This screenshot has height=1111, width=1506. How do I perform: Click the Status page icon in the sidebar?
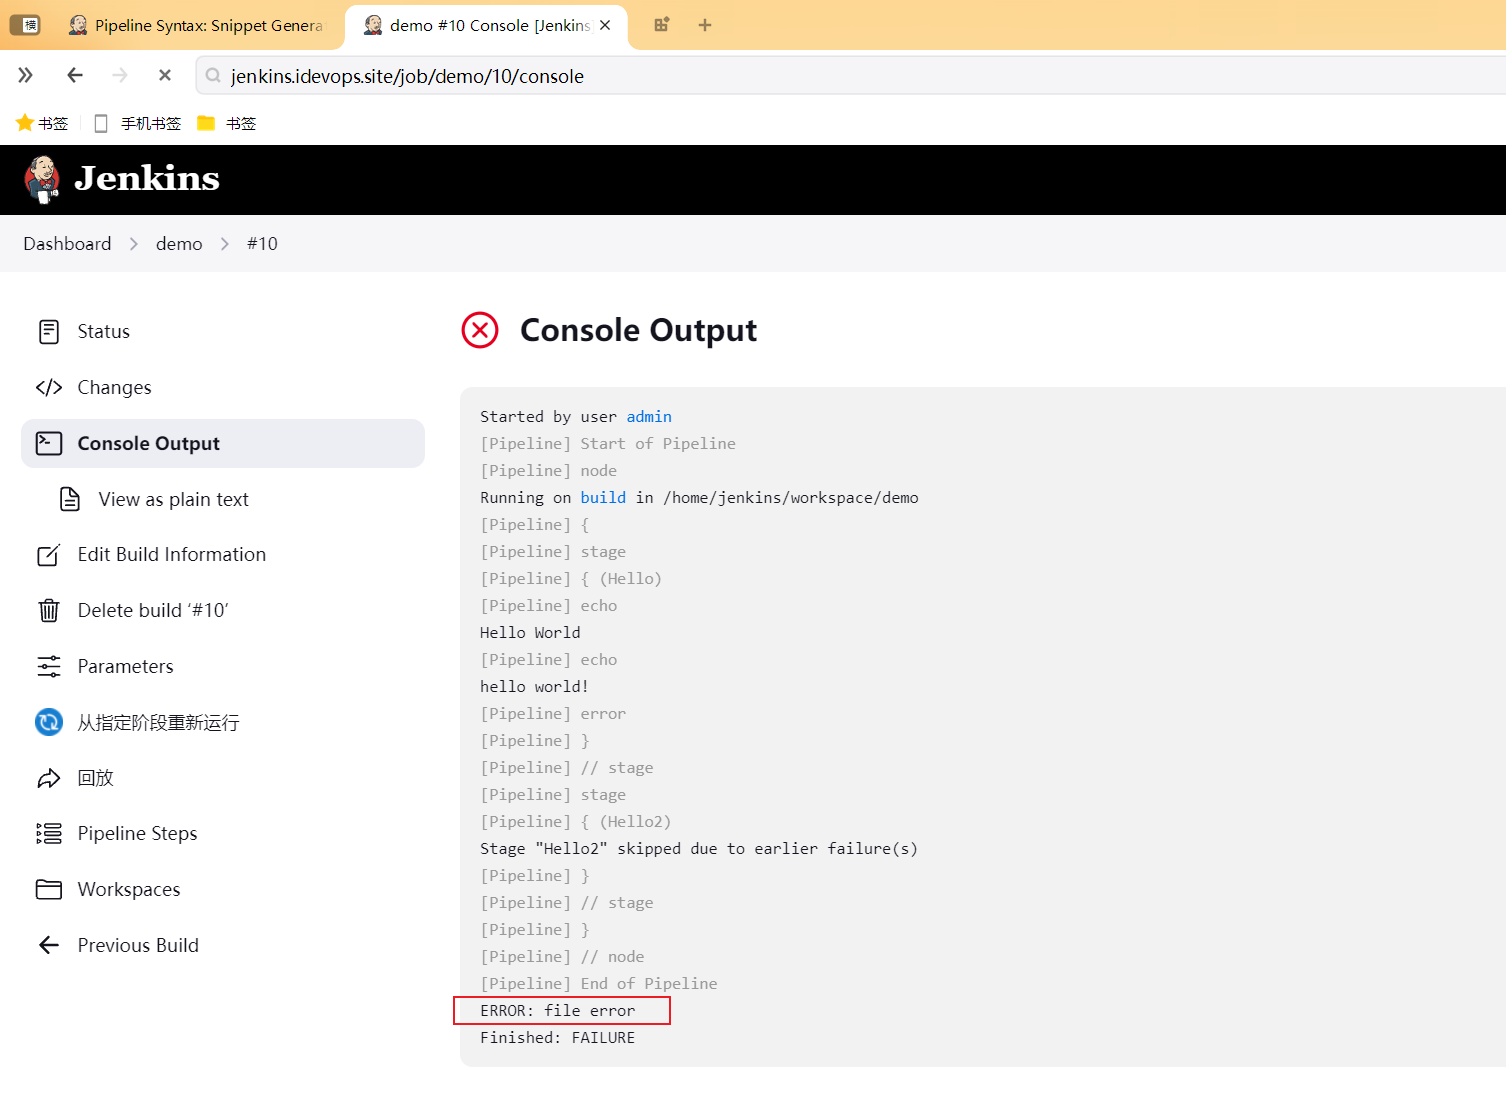coord(49,332)
